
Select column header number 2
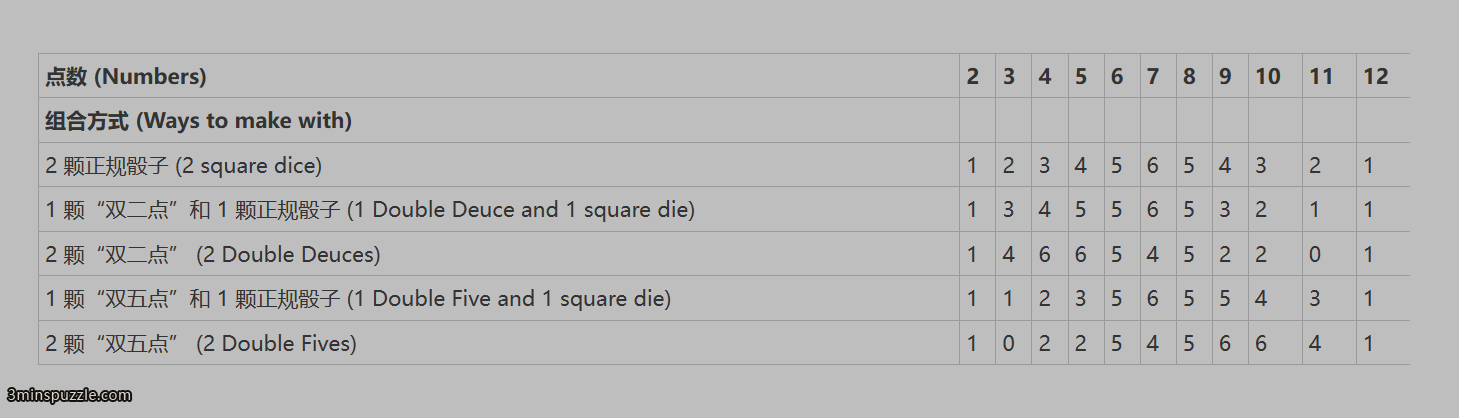[x=973, y=76]
